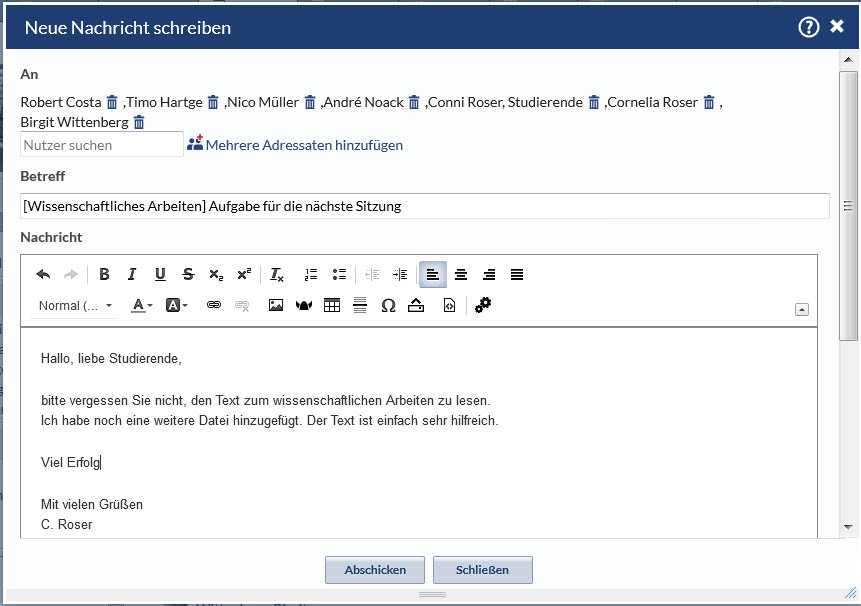Click the insert link chain icon
This screenshot has height=606, width=861.
point(213,306)
